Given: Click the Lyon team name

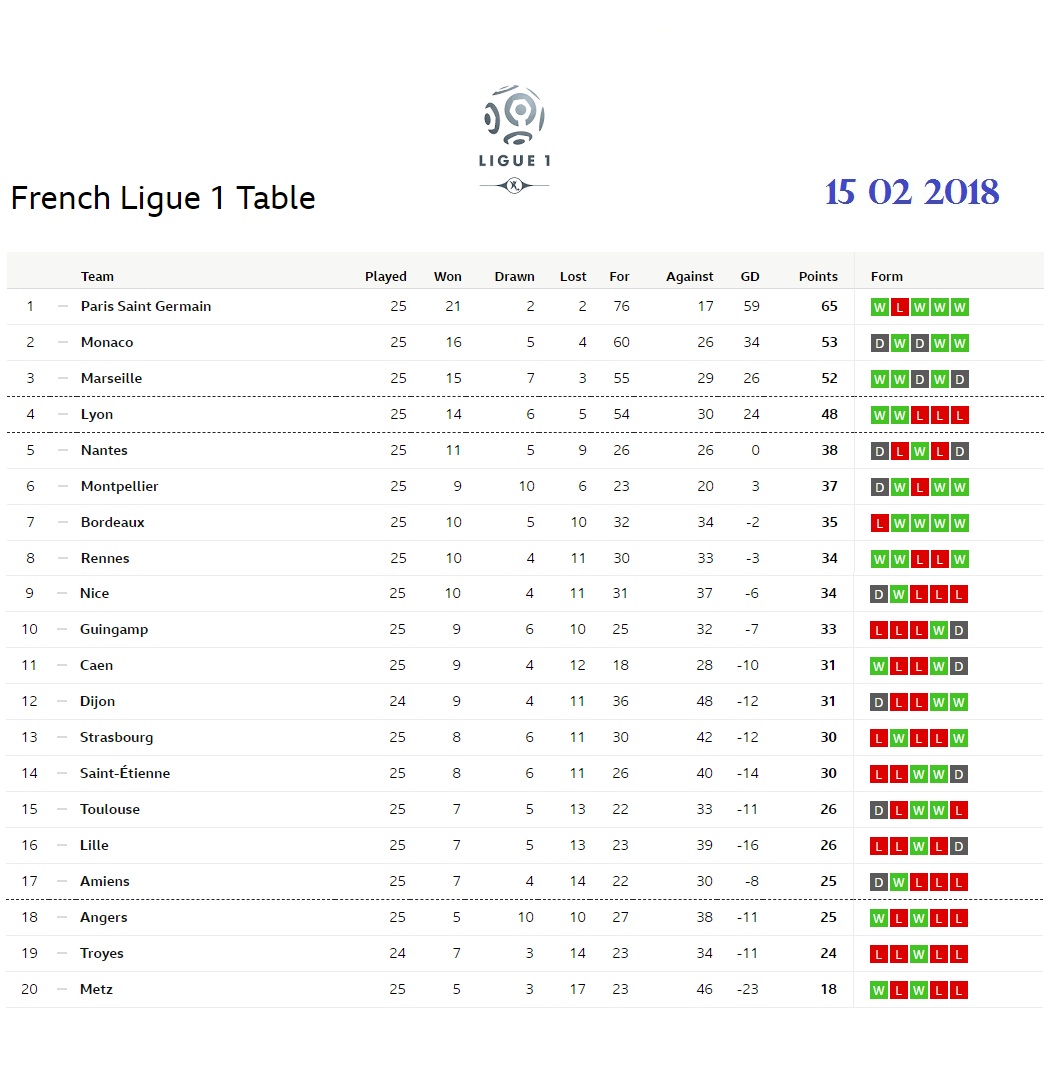Looking at the screenshot, I should pyautogui.click(x=97, y=415).
